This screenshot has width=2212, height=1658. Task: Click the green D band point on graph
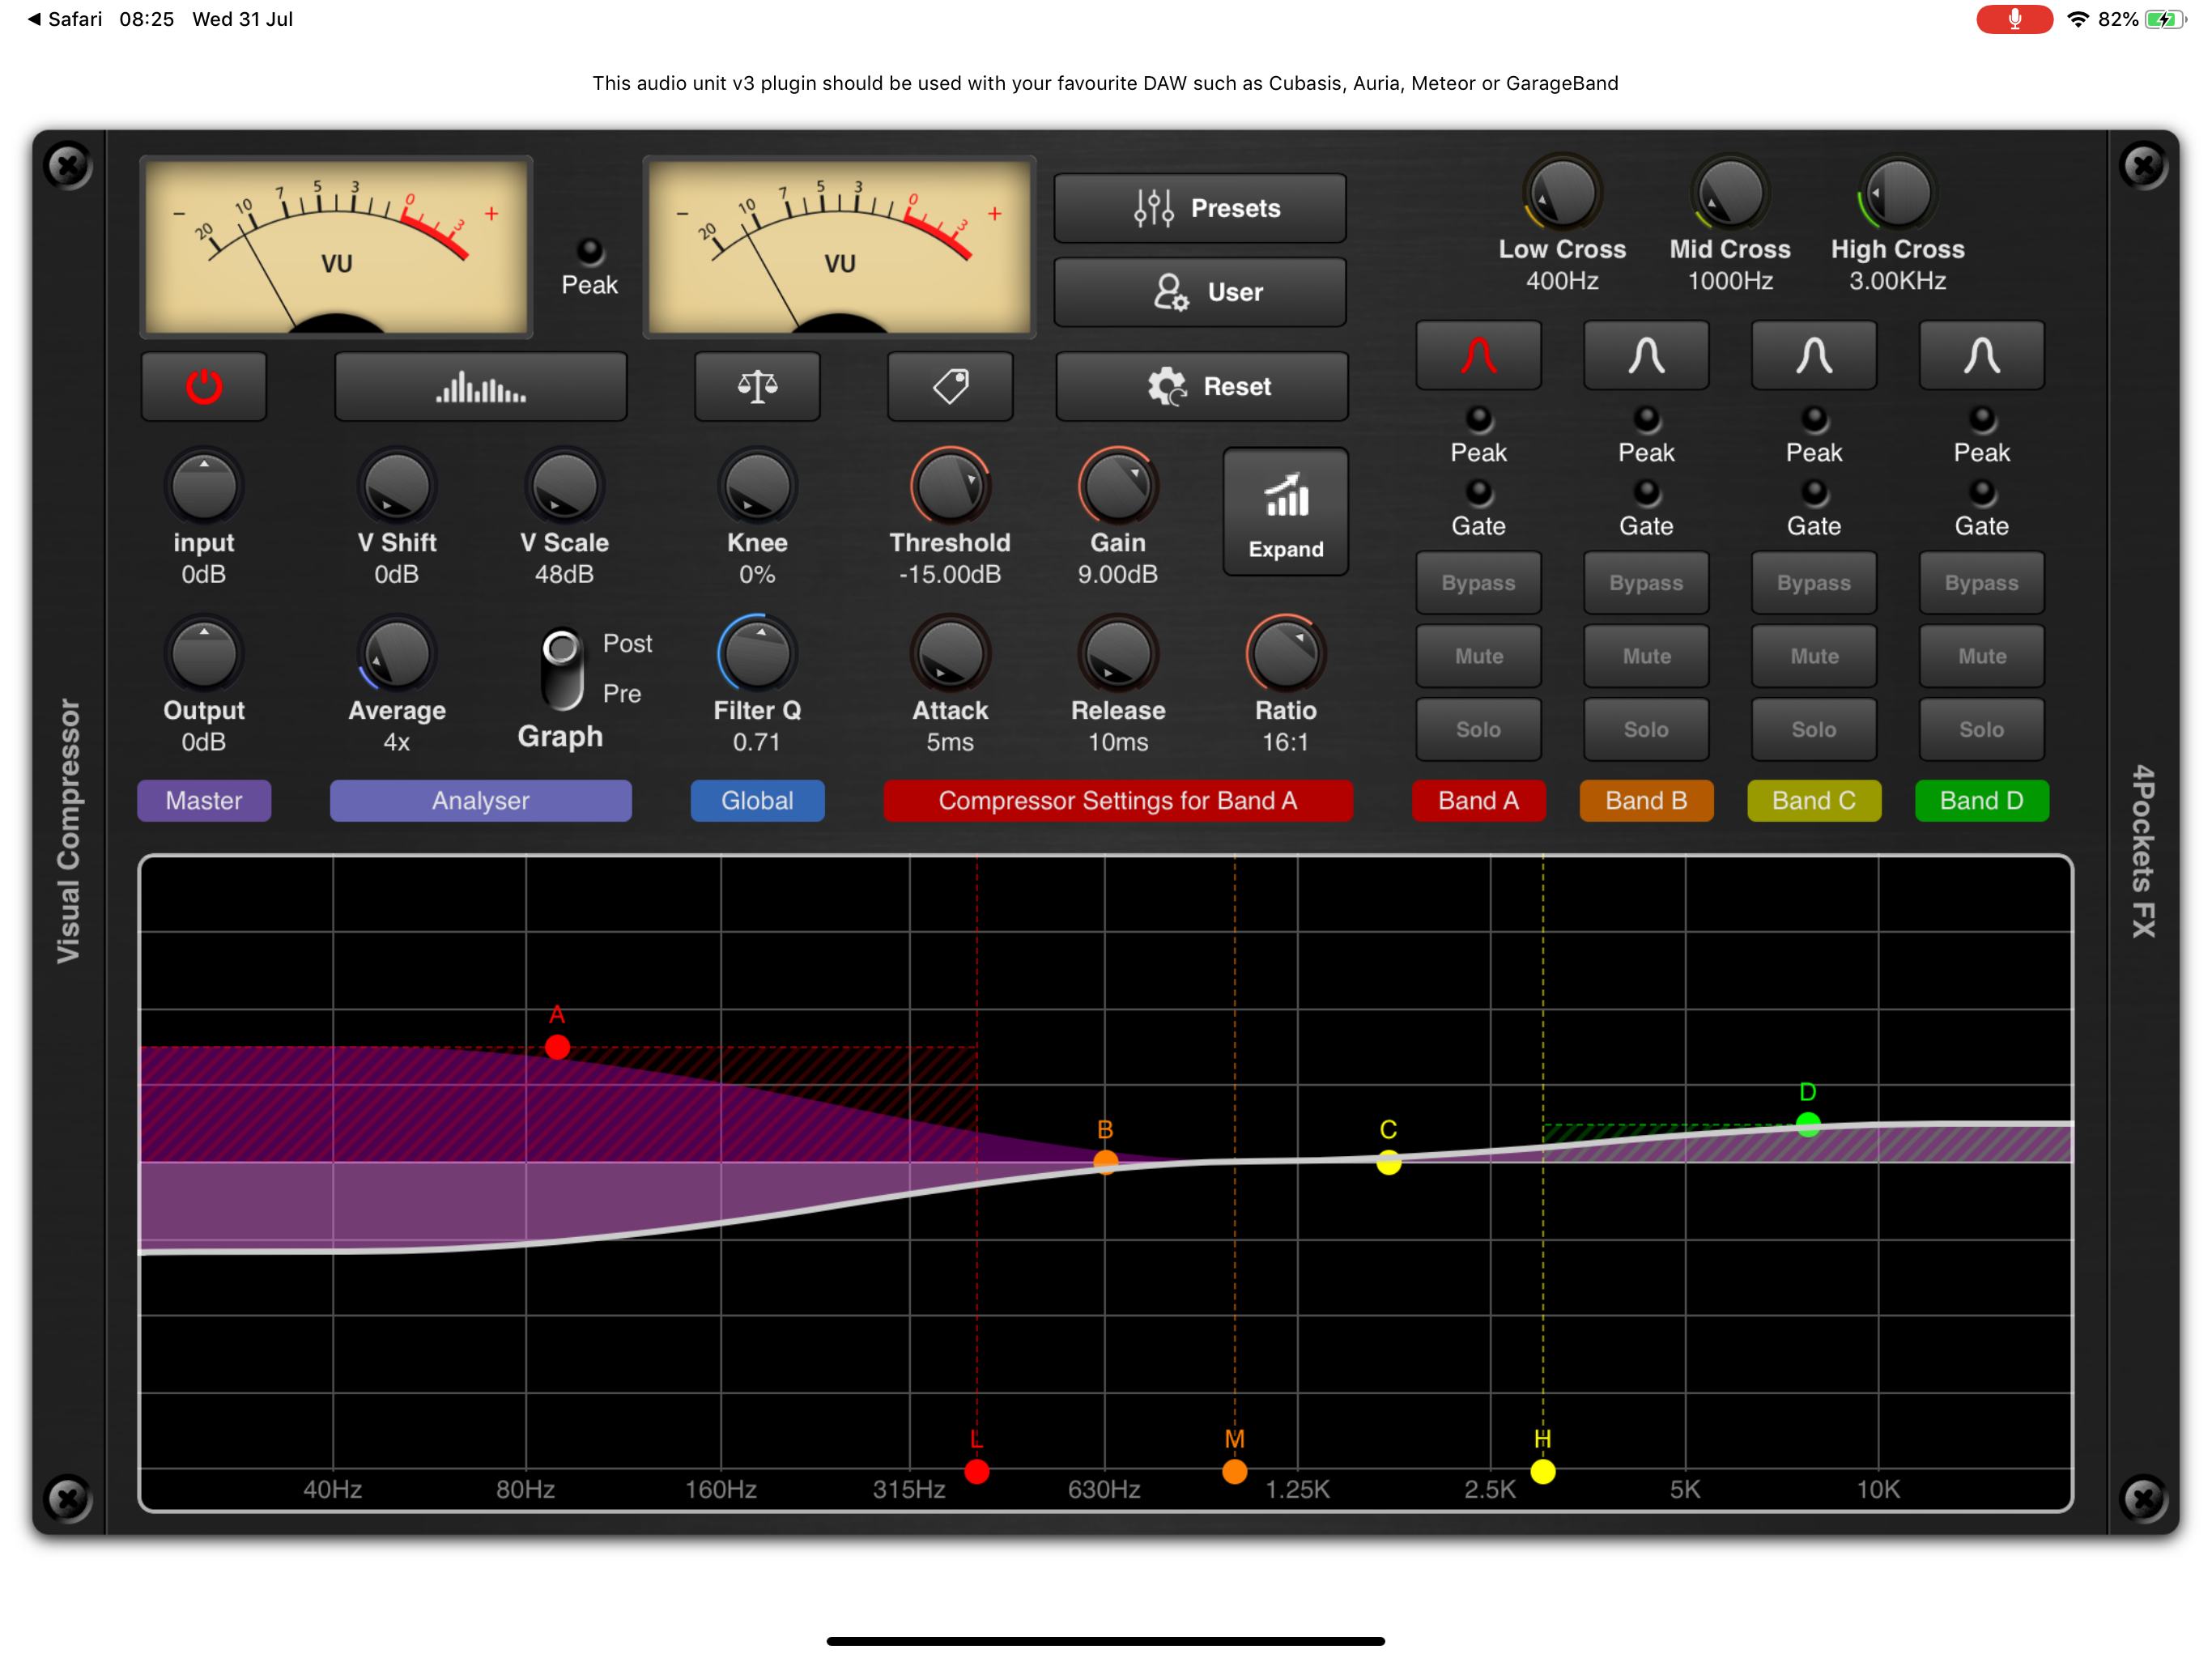[1807, 1124]
